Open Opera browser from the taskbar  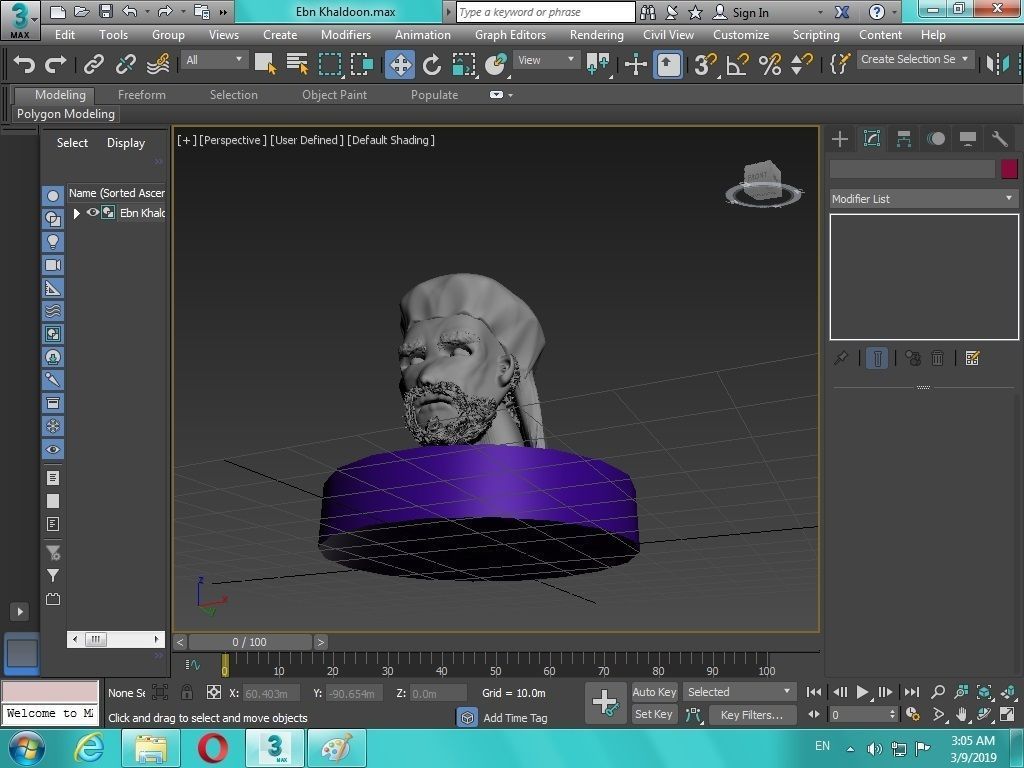pyautogui.click(x=212, y=748)
